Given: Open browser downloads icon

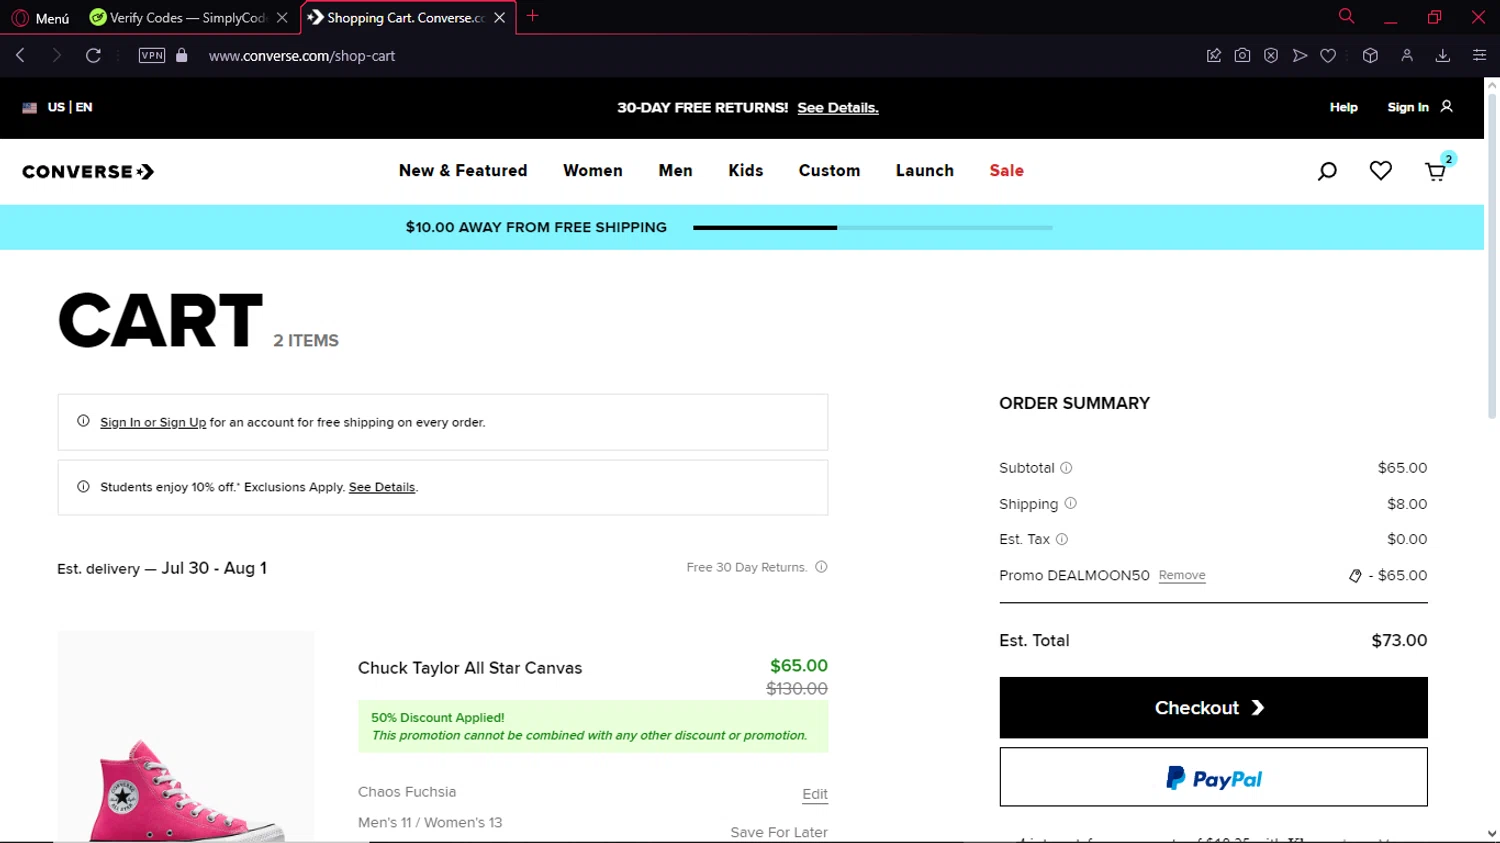Looking at the screenshot, I should pyautogui.click(x=1443, y=56).
